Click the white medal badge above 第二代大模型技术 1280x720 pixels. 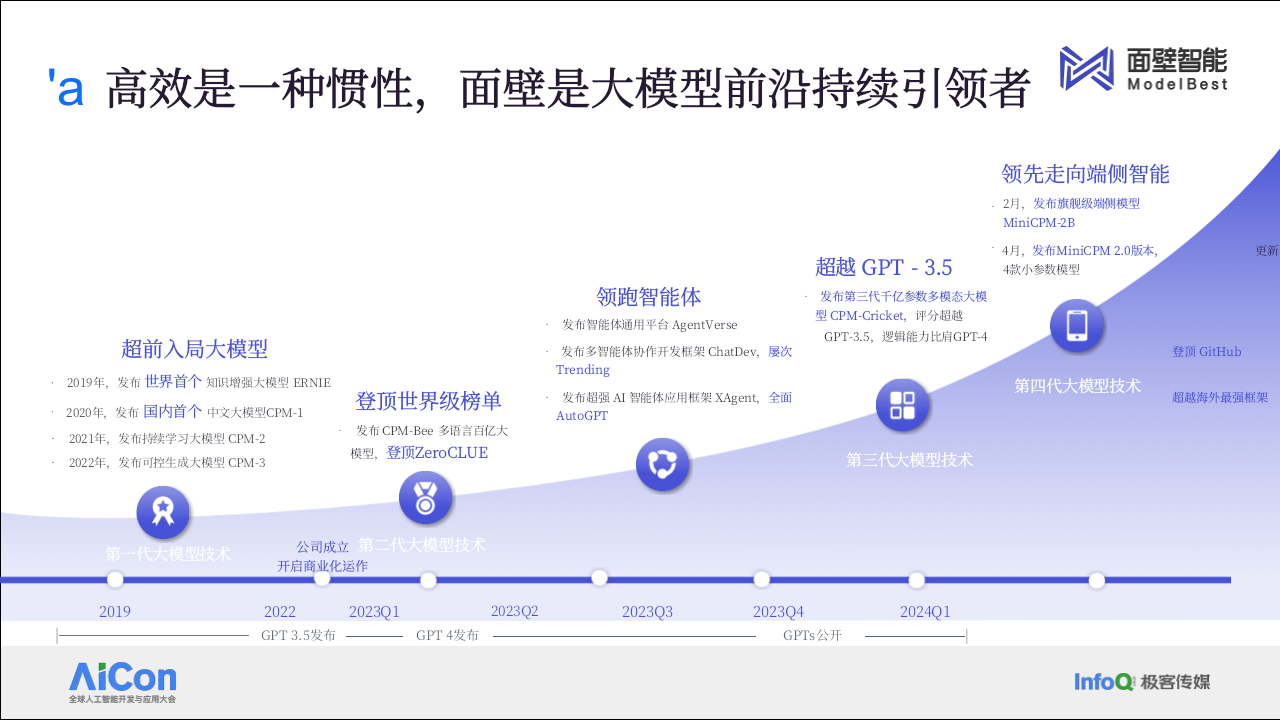coord(427,498)
